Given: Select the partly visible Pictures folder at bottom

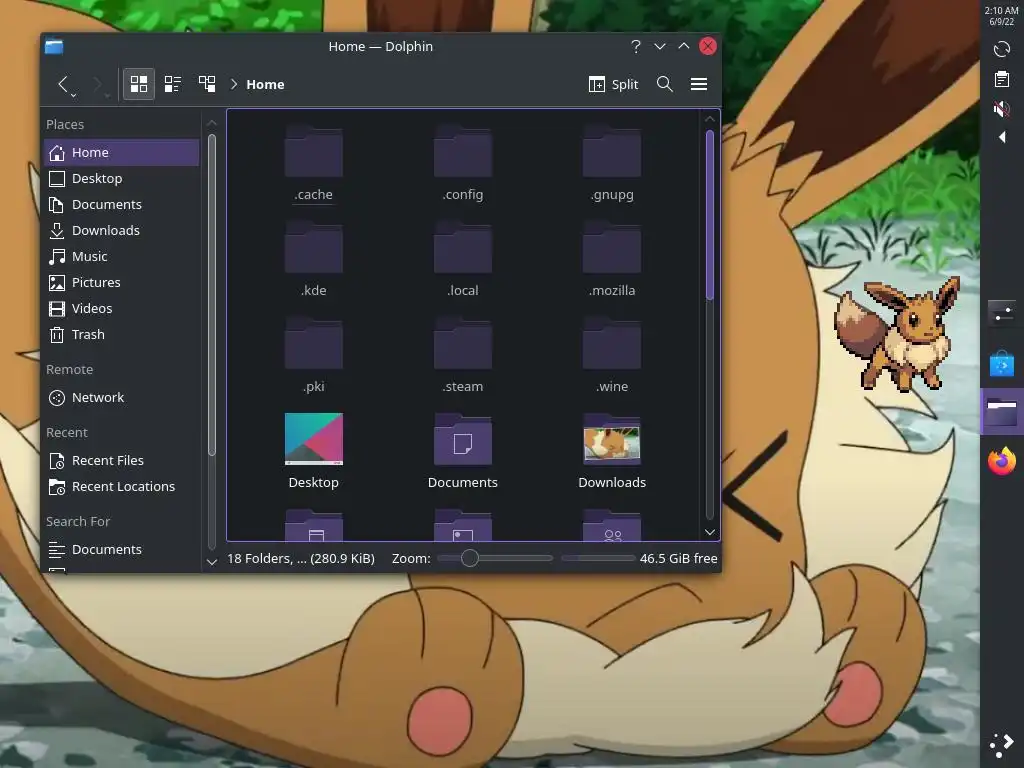Looking at the screenshot, I should tap(462, 526).
